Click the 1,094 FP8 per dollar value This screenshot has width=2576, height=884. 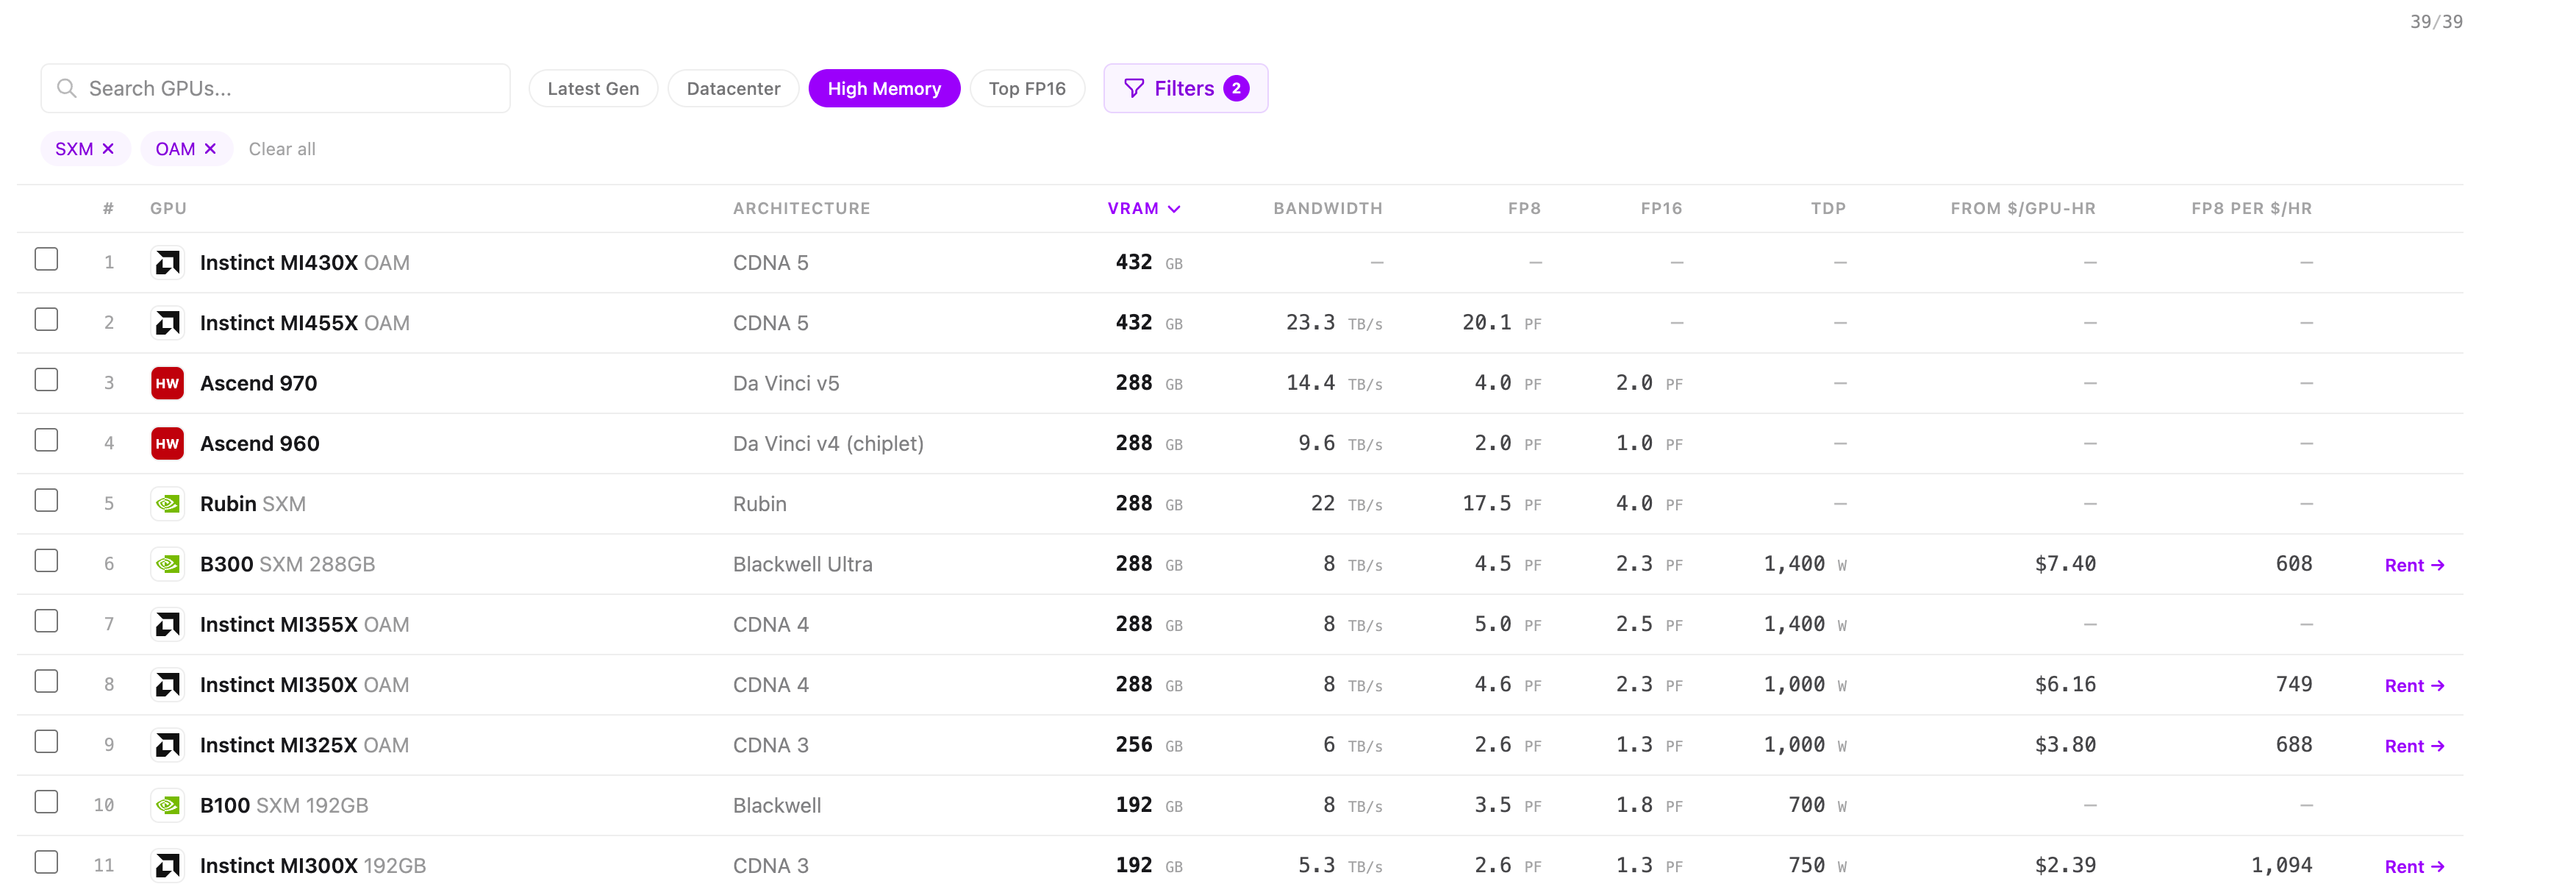(2281, 865)
